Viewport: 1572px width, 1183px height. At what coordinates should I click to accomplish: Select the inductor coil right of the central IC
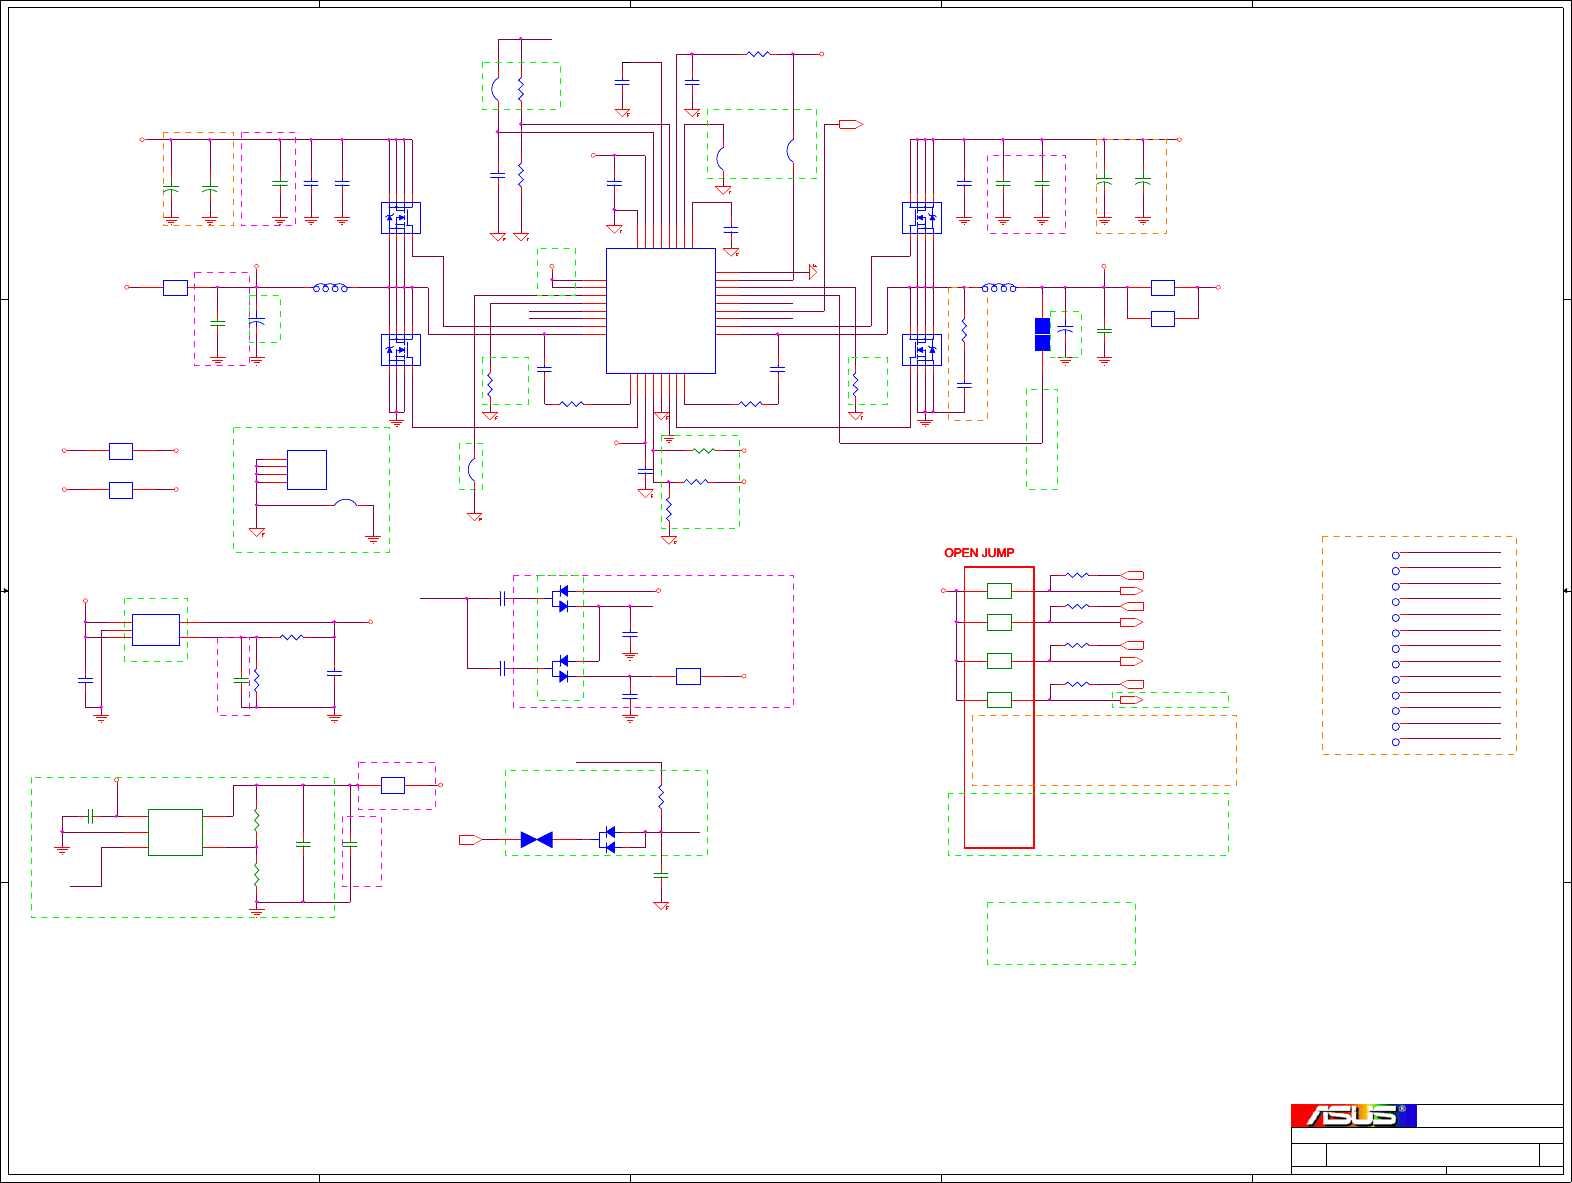point(999,288)
